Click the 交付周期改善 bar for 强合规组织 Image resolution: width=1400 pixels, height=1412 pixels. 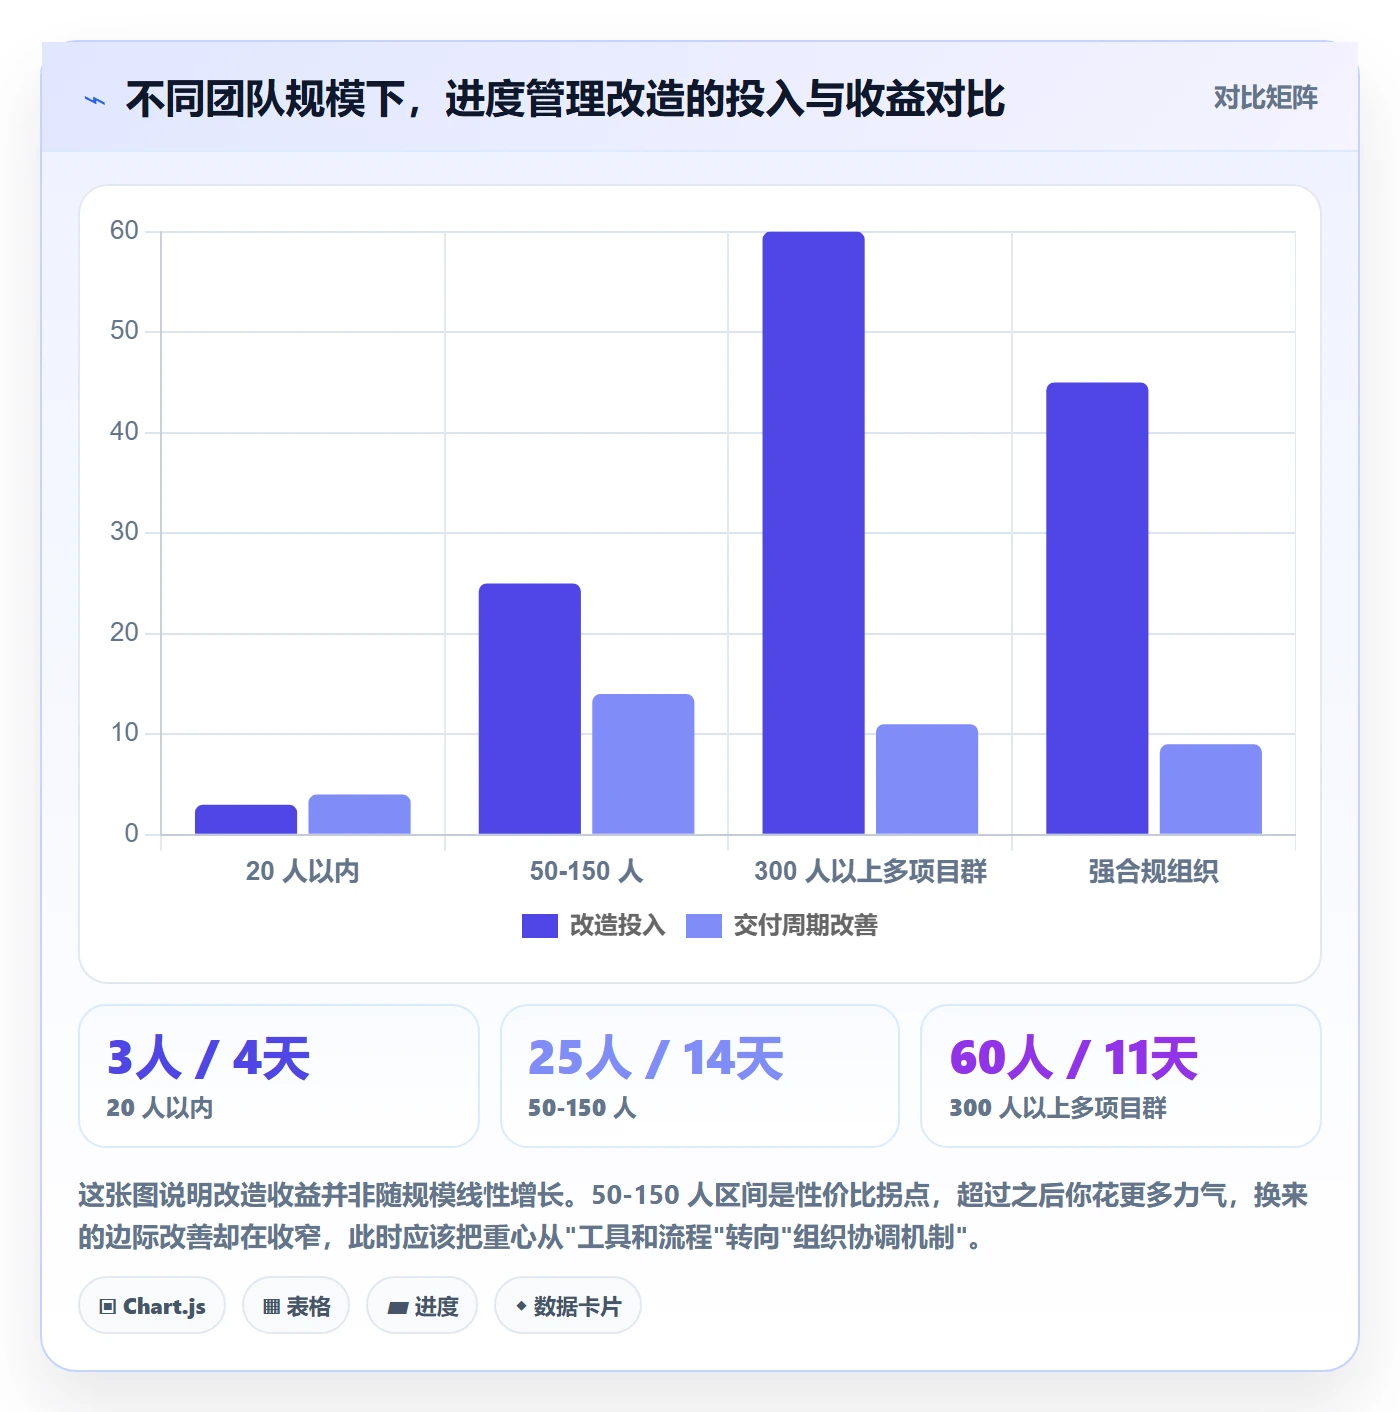coord(1211,789)
